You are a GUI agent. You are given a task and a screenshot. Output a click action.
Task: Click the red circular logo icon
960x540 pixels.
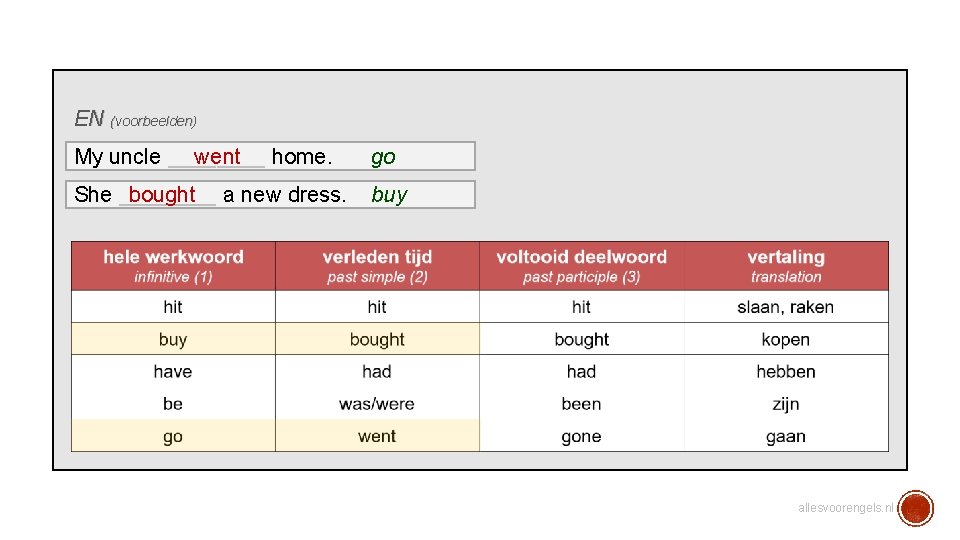915,508
